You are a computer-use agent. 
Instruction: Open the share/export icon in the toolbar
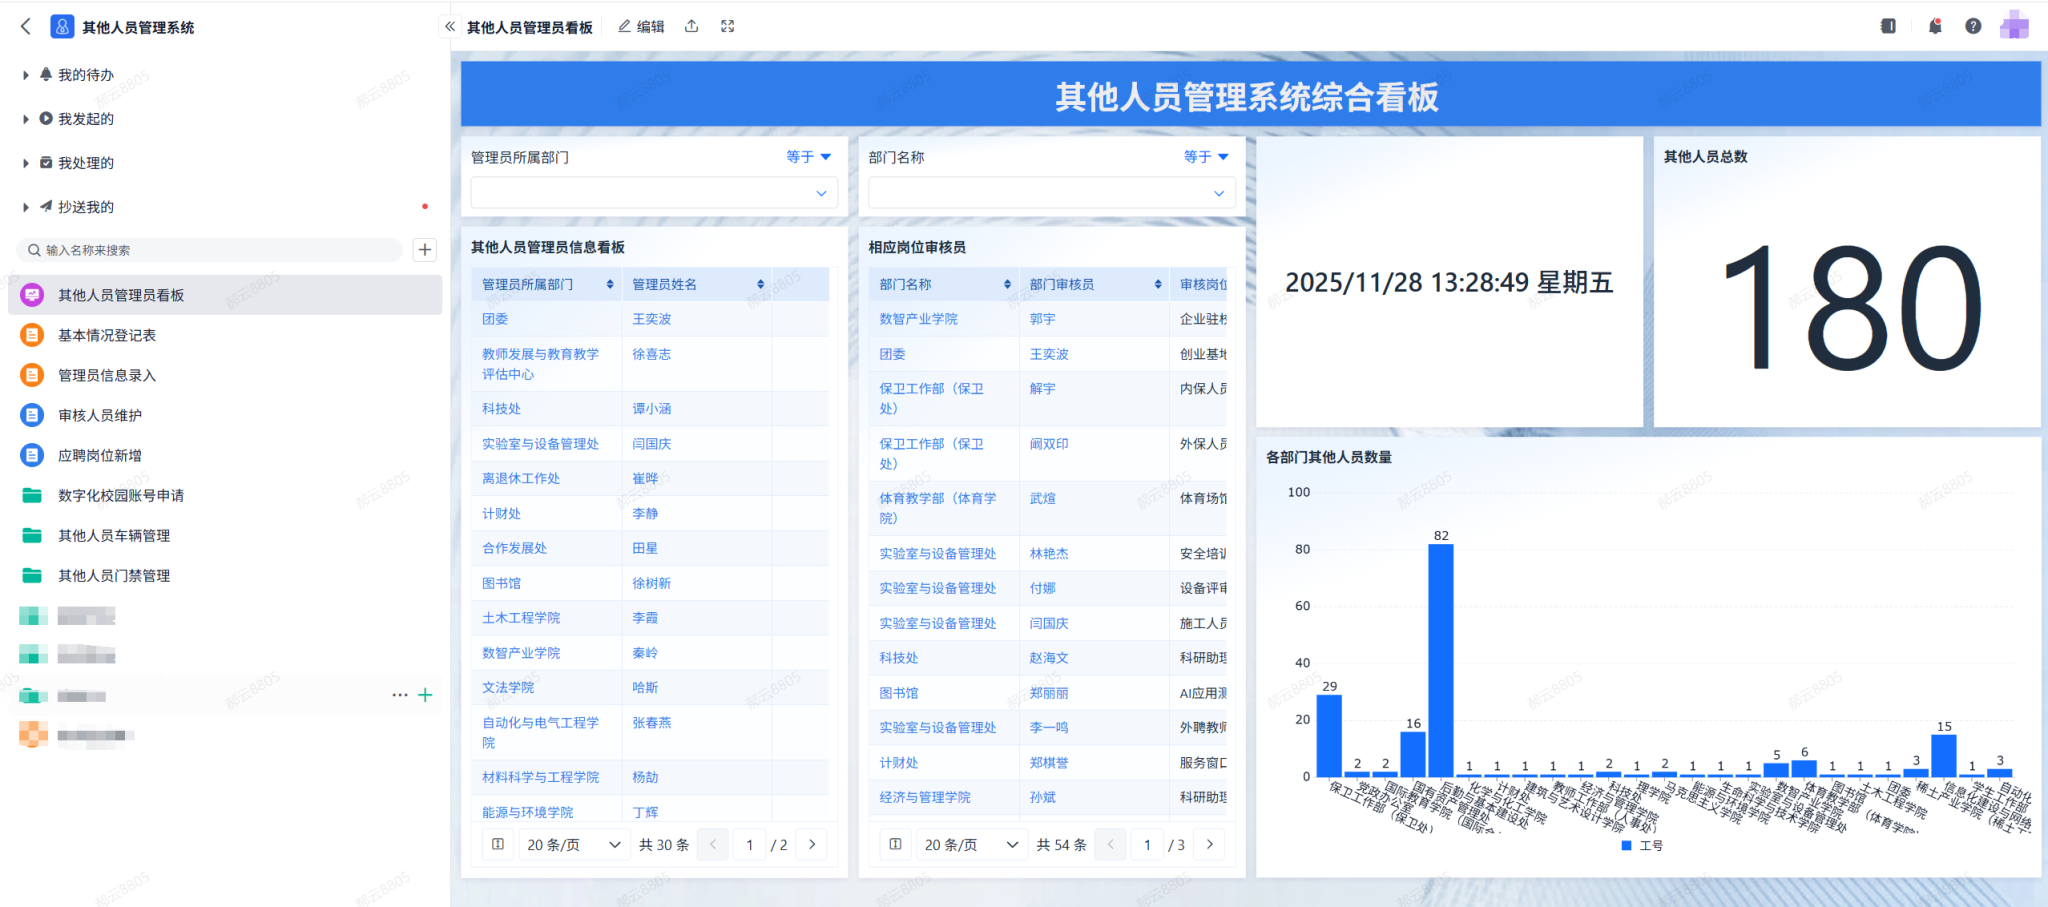[x=691, y=26]
